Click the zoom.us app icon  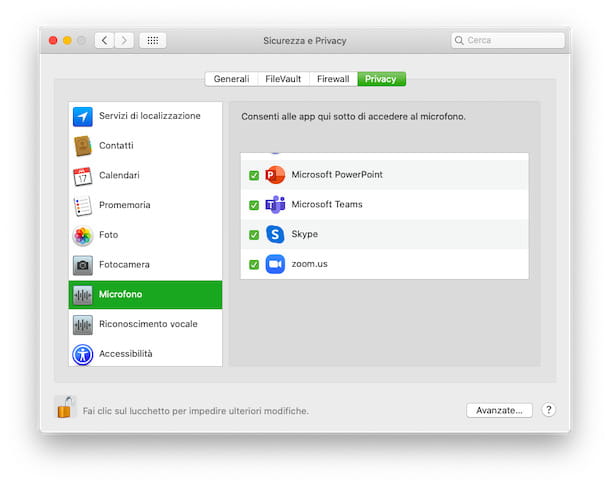point(275,264)
